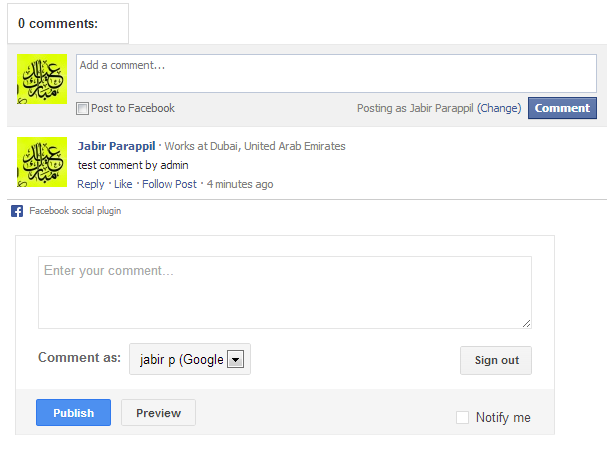Click the Sign out button
Image resolution: width=611 pixels, height=461 pixels.
pos(496,360)
